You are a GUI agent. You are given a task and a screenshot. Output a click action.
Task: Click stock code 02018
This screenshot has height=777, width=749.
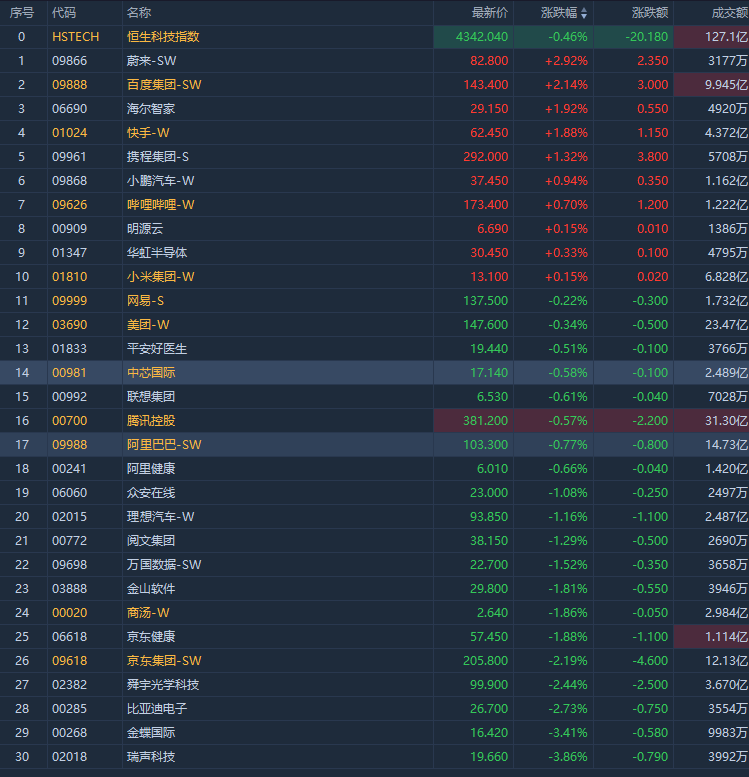coord(69,757)
